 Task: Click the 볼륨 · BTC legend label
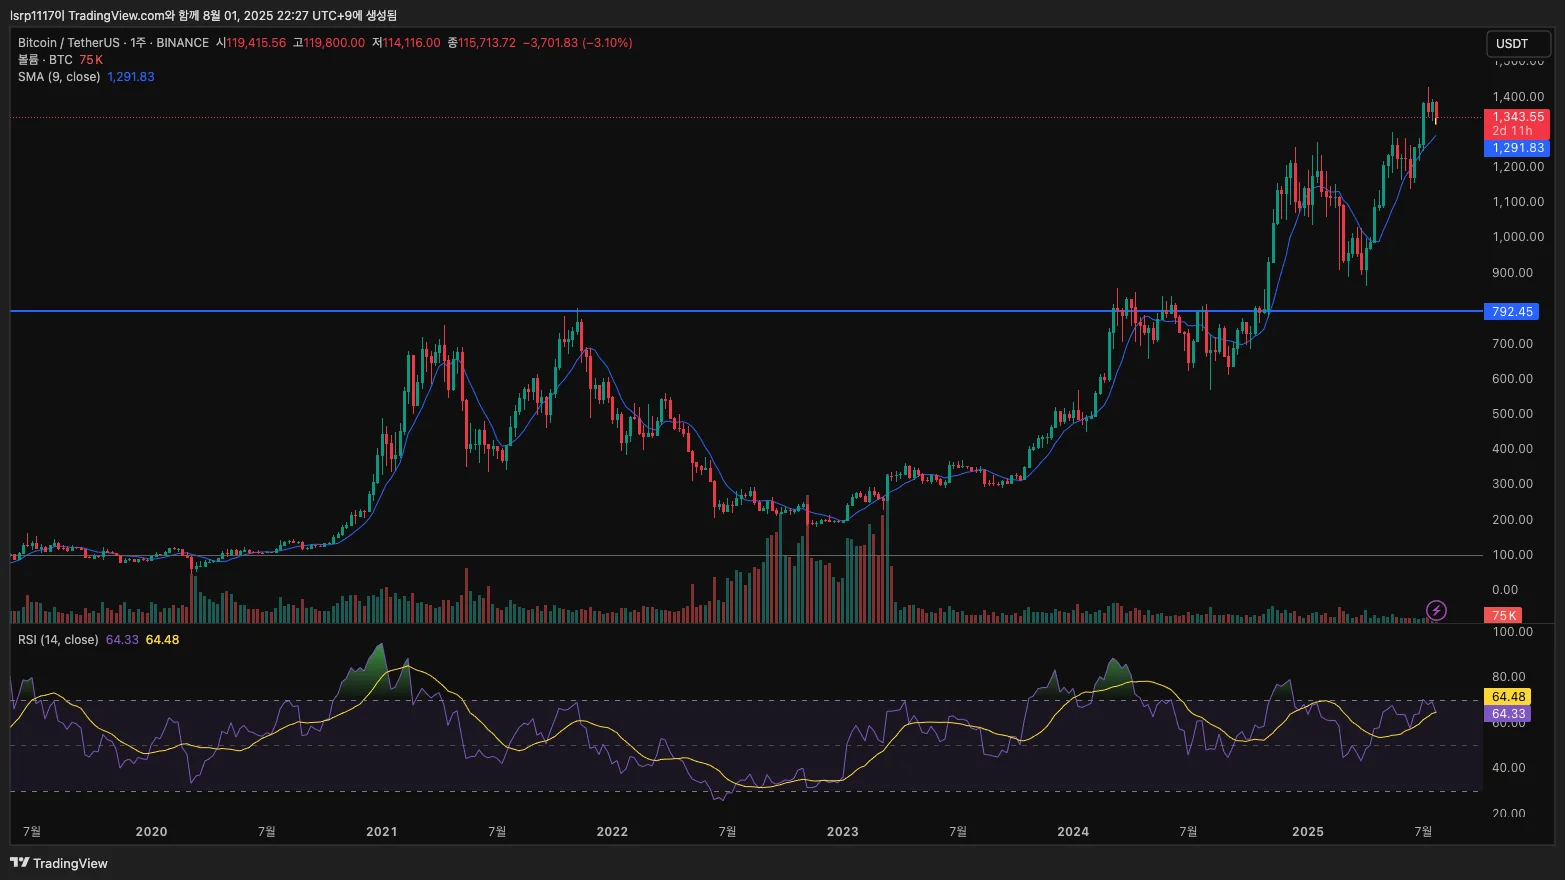tap(45, 60)
